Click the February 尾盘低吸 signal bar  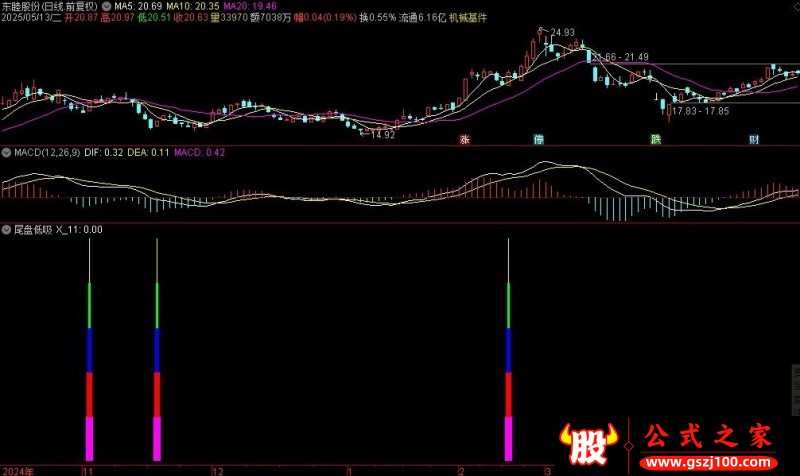[508, 349]
